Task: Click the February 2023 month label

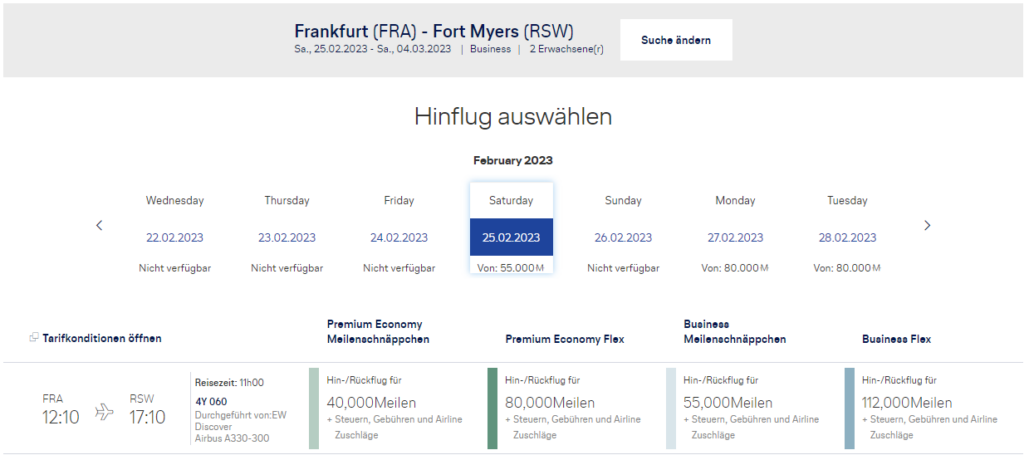Action: click(513, 160)
